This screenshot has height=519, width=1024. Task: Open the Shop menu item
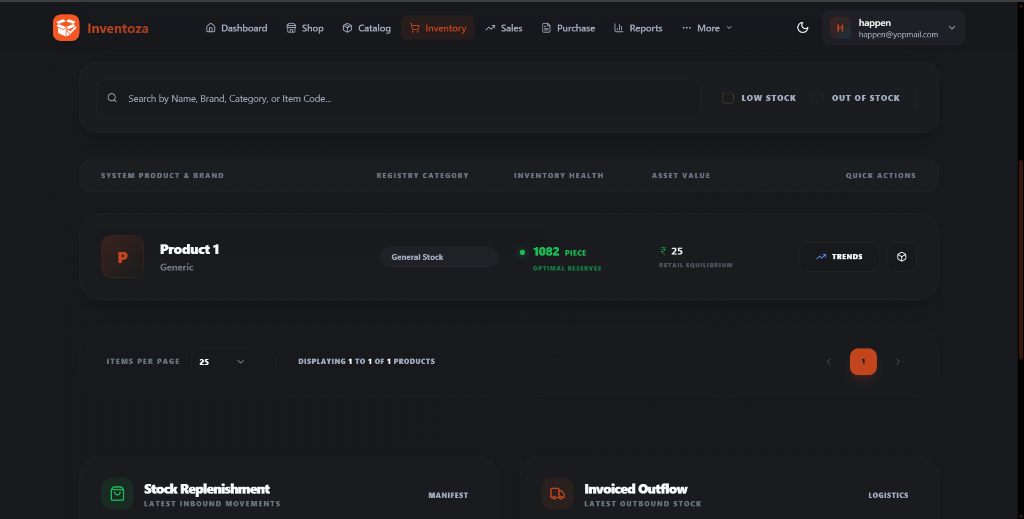click(x=305, y=28)
